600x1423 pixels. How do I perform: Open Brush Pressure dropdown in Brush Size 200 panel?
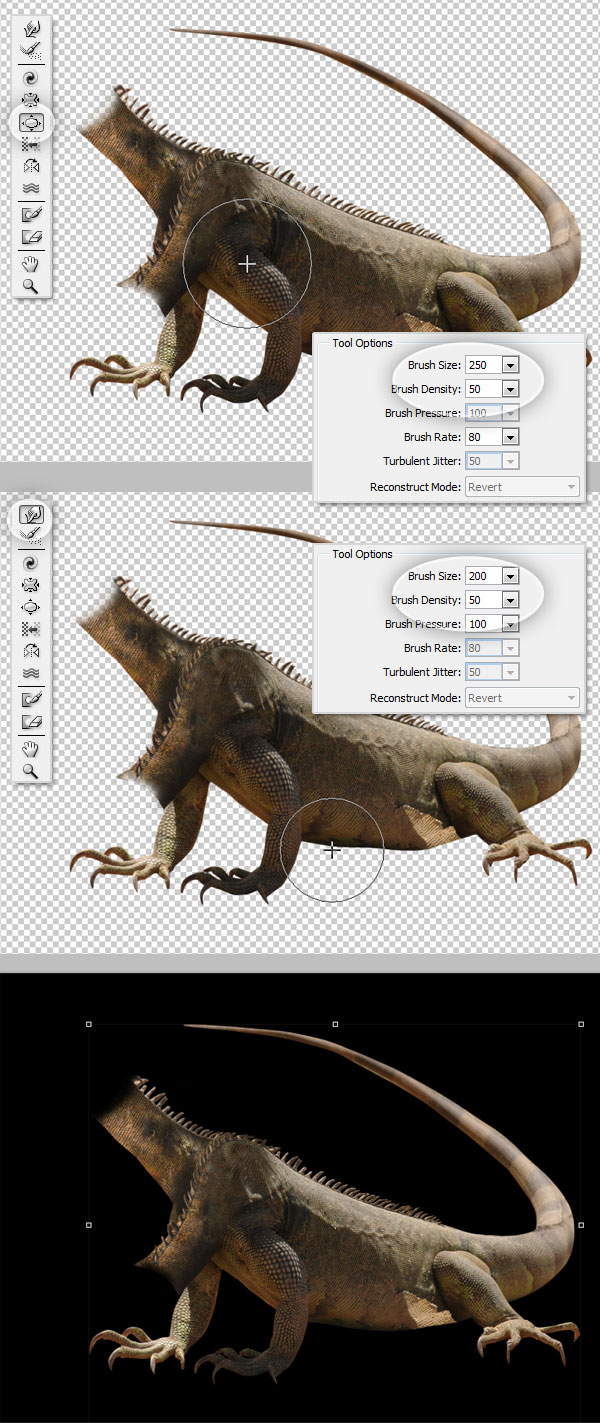click(511, 624)
